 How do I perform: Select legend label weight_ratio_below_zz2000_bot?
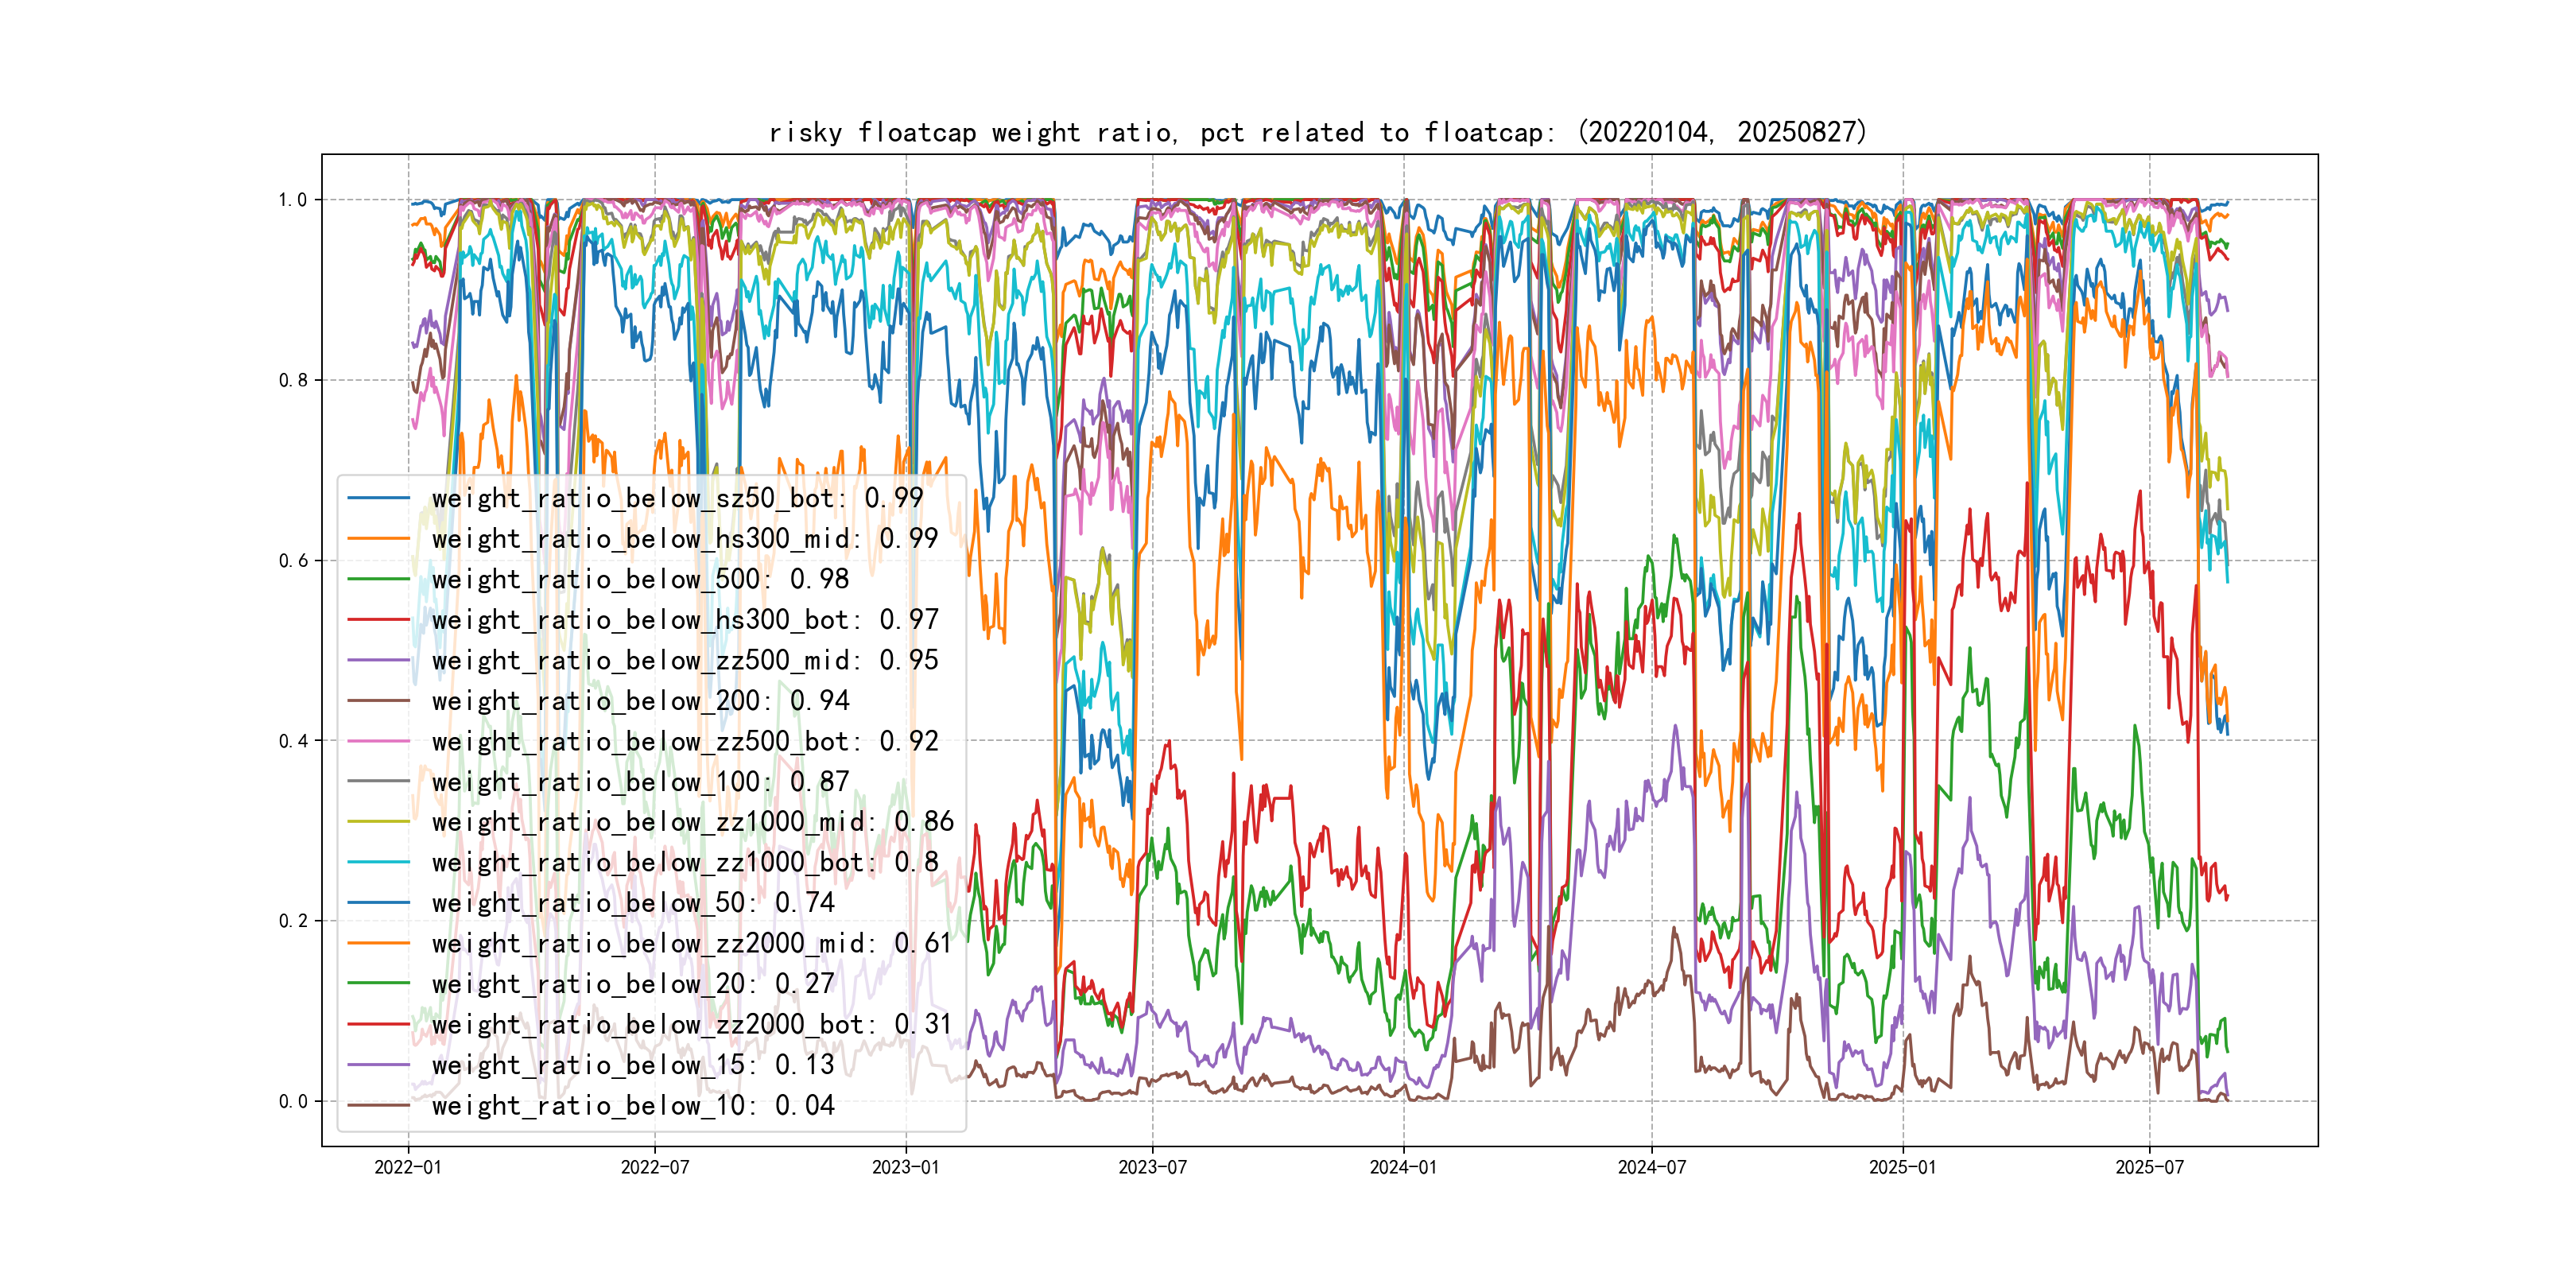[x=691, y=1024]
